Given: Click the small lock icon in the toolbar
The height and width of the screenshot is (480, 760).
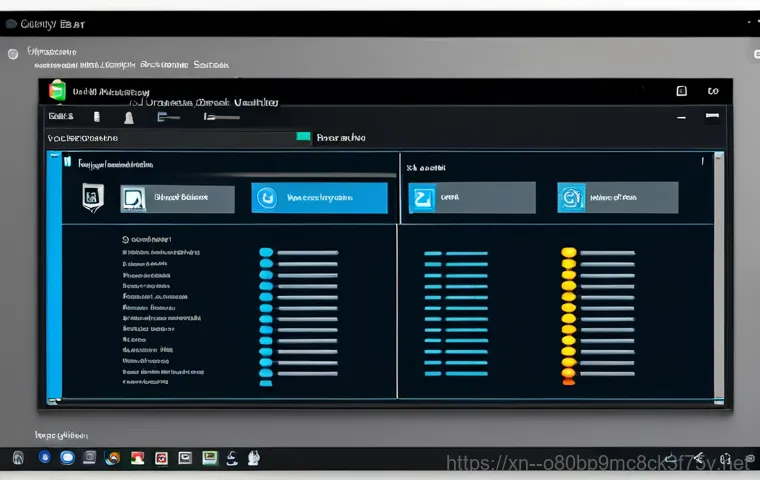Looking at the screenshot, I should [95, 117].
